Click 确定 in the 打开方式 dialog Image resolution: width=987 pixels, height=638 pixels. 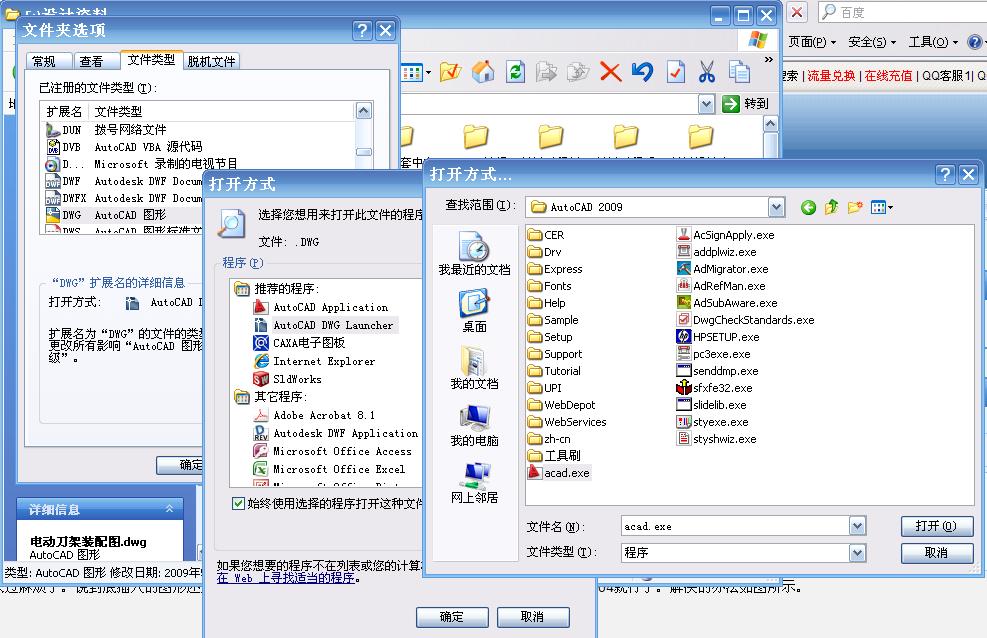452,617
